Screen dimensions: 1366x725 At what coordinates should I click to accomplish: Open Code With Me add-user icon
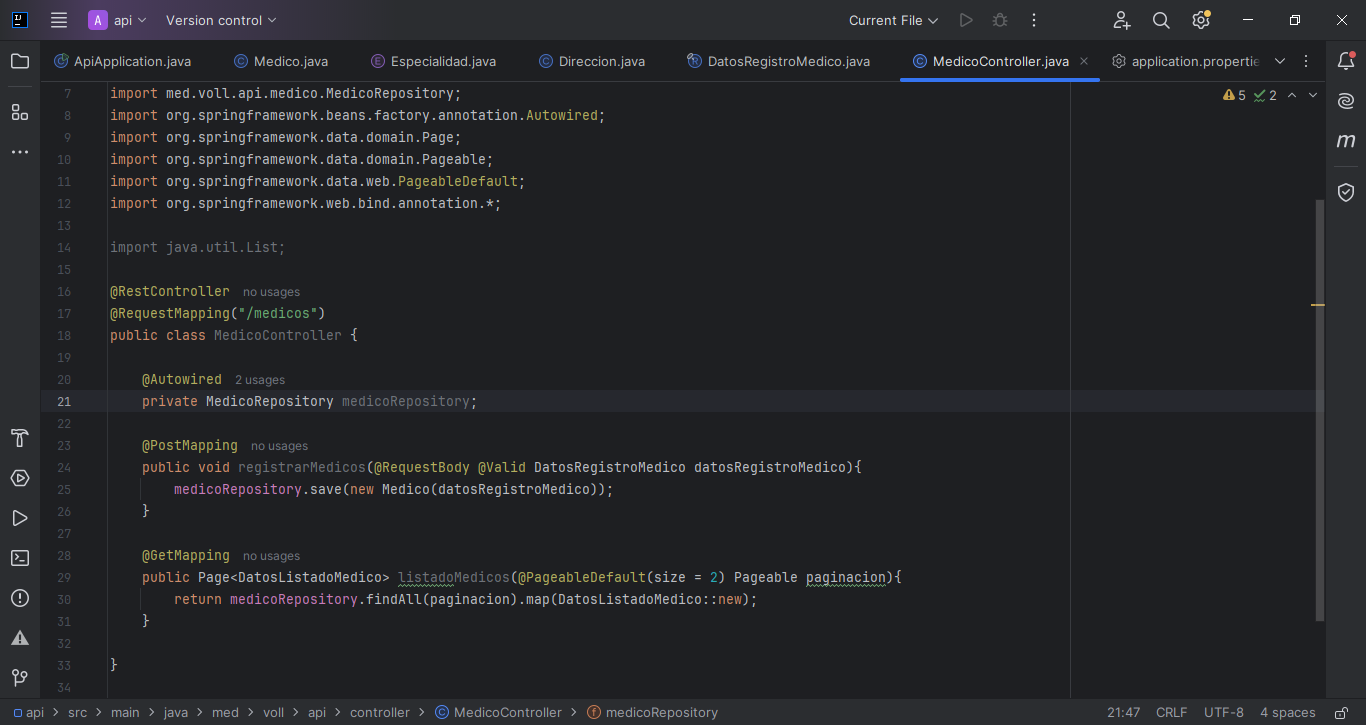[x=1122, y=20]
